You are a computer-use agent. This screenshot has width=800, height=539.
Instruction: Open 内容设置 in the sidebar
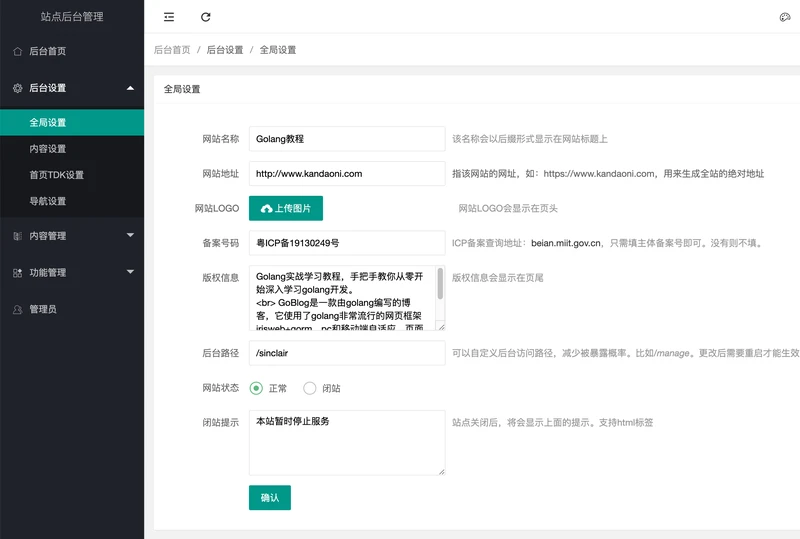click(48, 149)
